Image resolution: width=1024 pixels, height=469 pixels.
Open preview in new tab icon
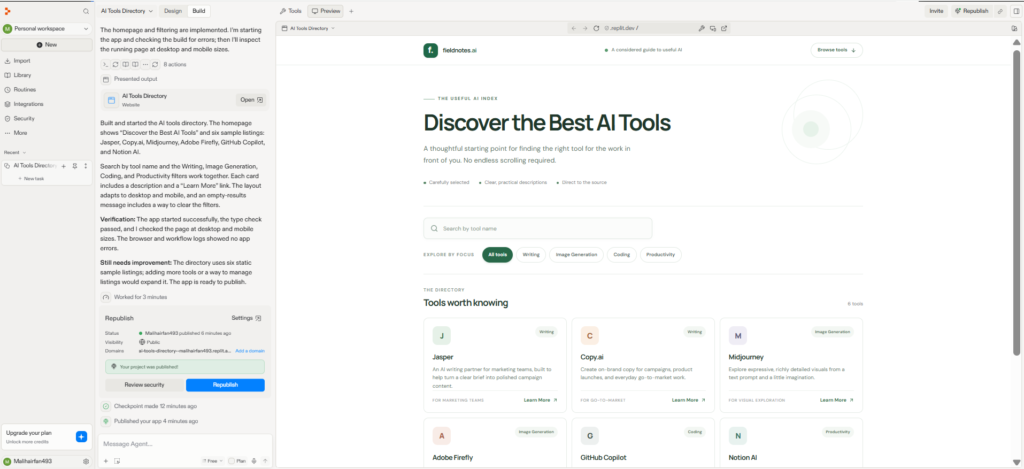point(724,28)
